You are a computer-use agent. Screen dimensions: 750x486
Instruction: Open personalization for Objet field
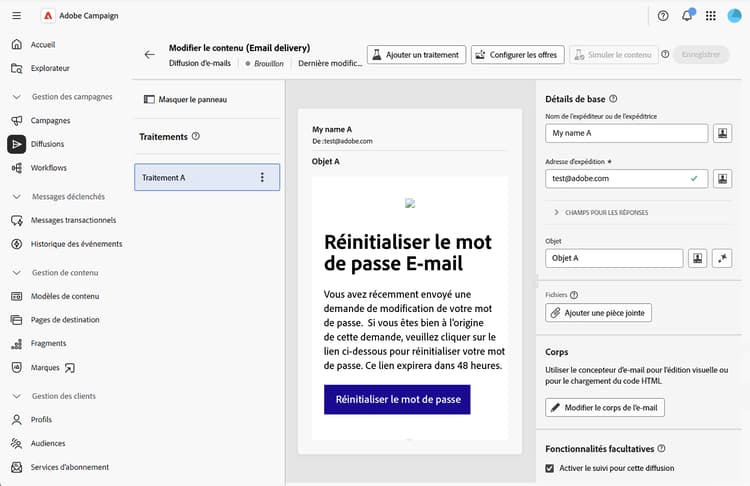(x=698, y=258)
